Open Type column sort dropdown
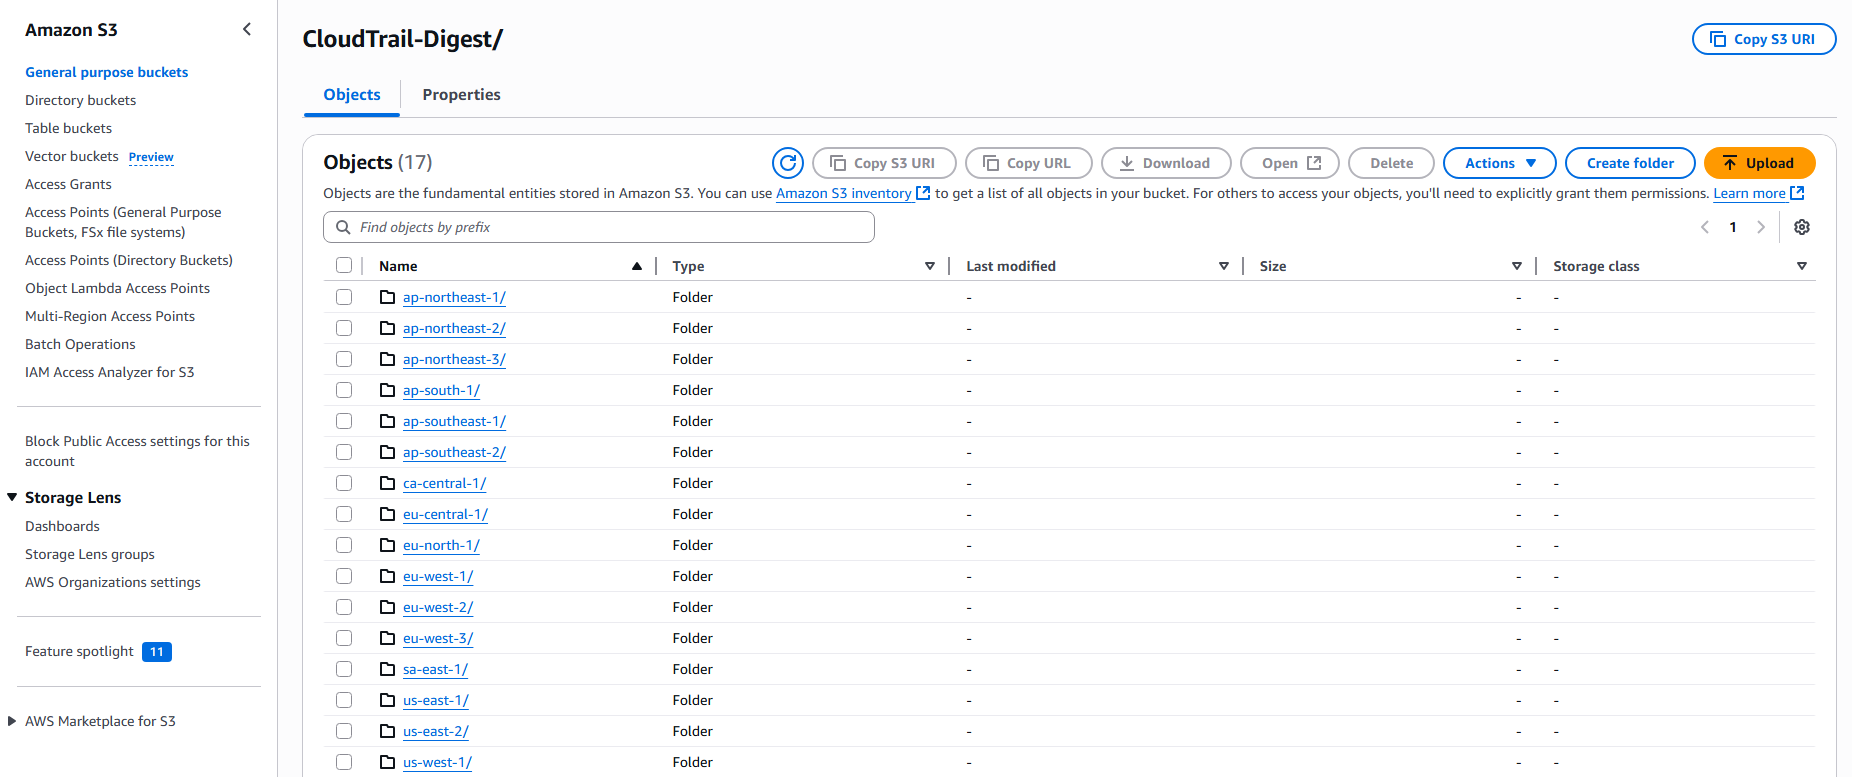 [x=930, y=266]
